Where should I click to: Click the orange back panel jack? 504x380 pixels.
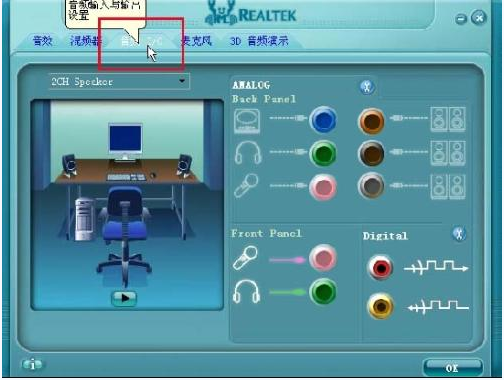tap(371, 121)
